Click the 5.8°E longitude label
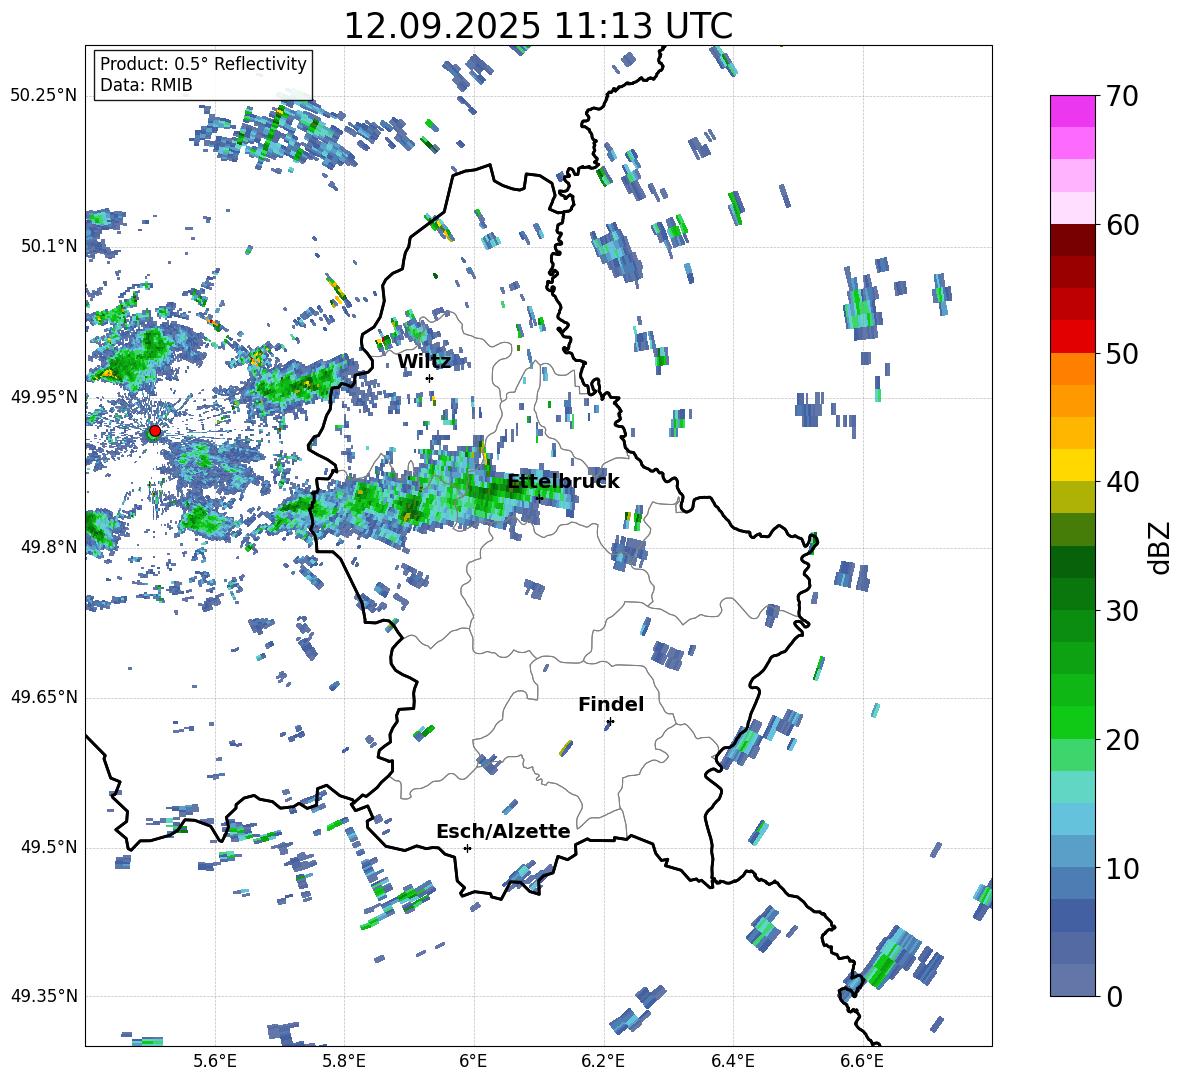The image size is (1184, 1081). tap(344, 1062)
